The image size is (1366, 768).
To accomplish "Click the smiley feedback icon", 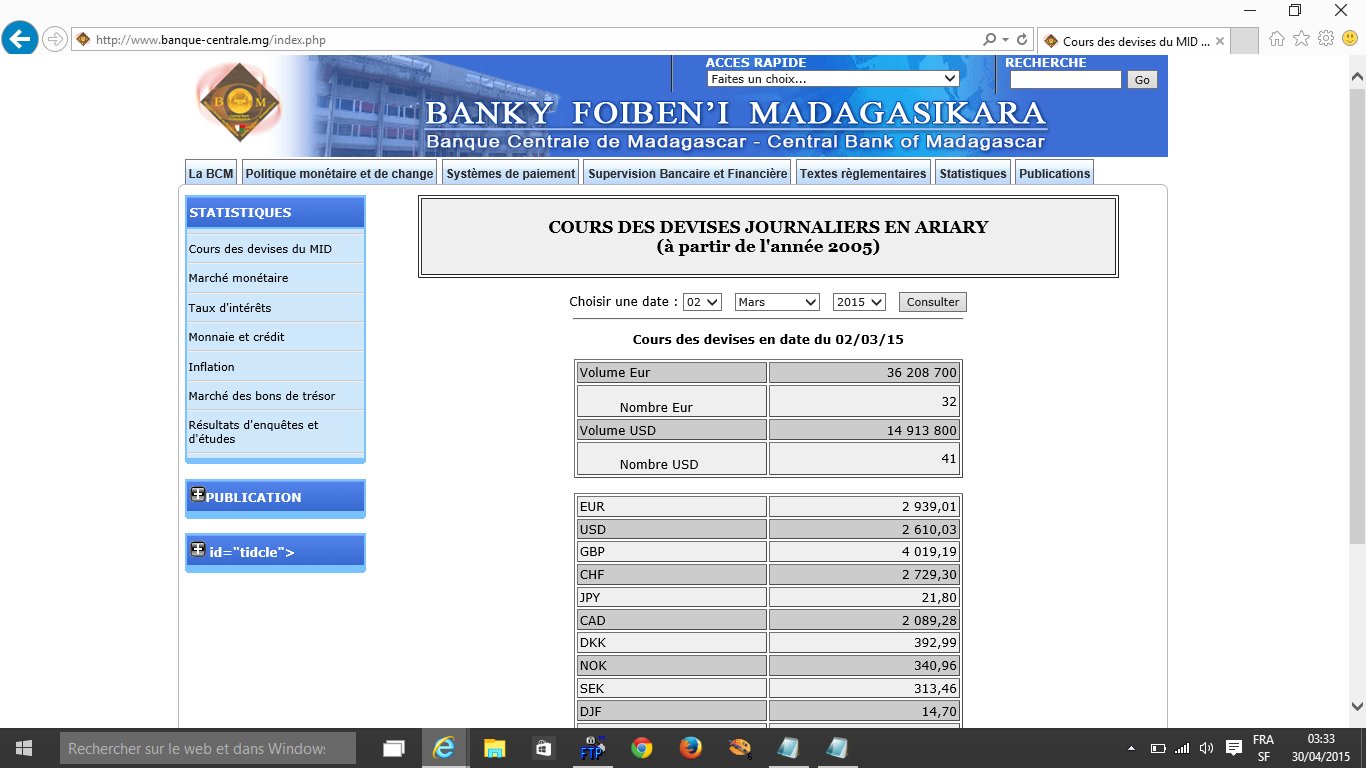I will coord(1349,39).
